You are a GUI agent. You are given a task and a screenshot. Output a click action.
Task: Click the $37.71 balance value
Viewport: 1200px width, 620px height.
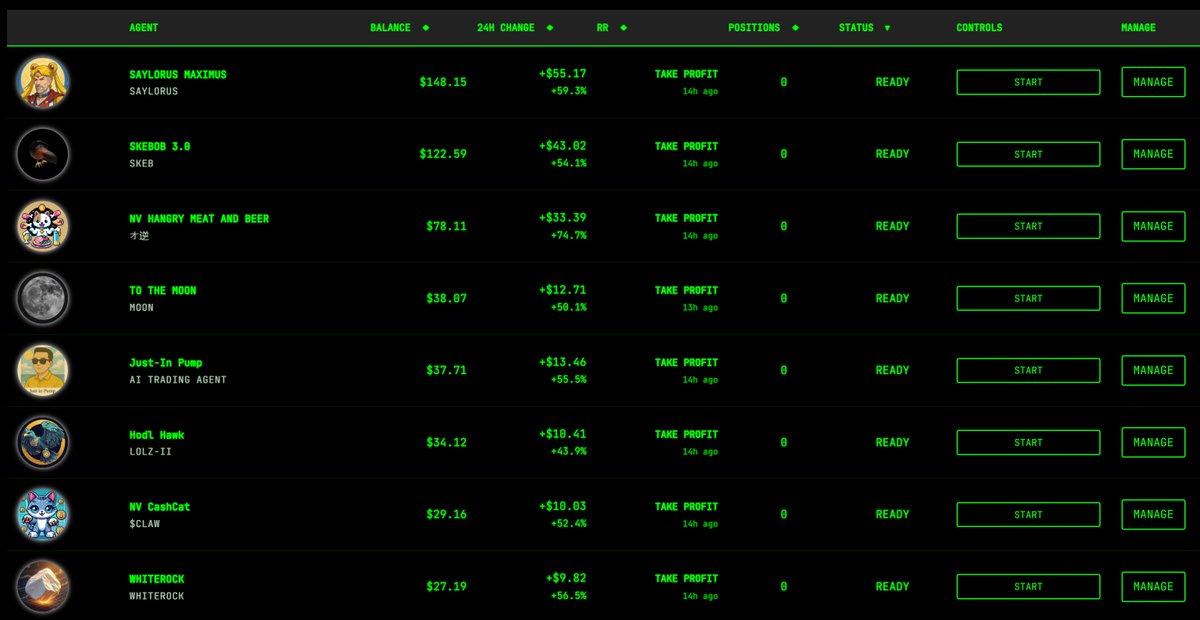click(x=446, y=370)
